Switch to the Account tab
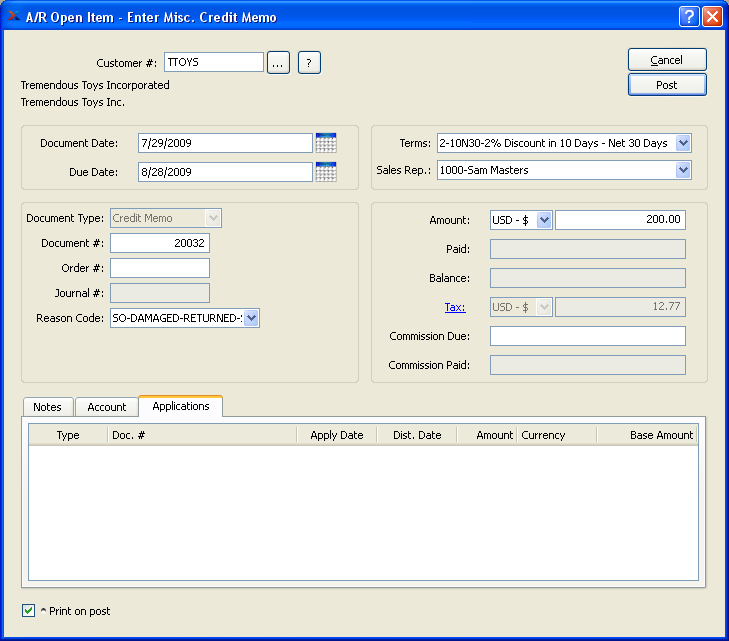Viewport: 729px width, 641px height. [x=106, y=407]
